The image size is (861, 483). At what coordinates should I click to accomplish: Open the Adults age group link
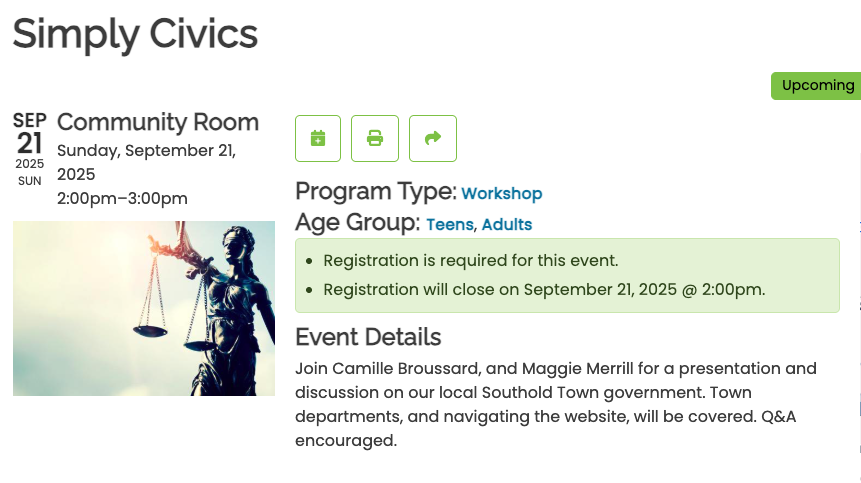(x=507, y=224)
